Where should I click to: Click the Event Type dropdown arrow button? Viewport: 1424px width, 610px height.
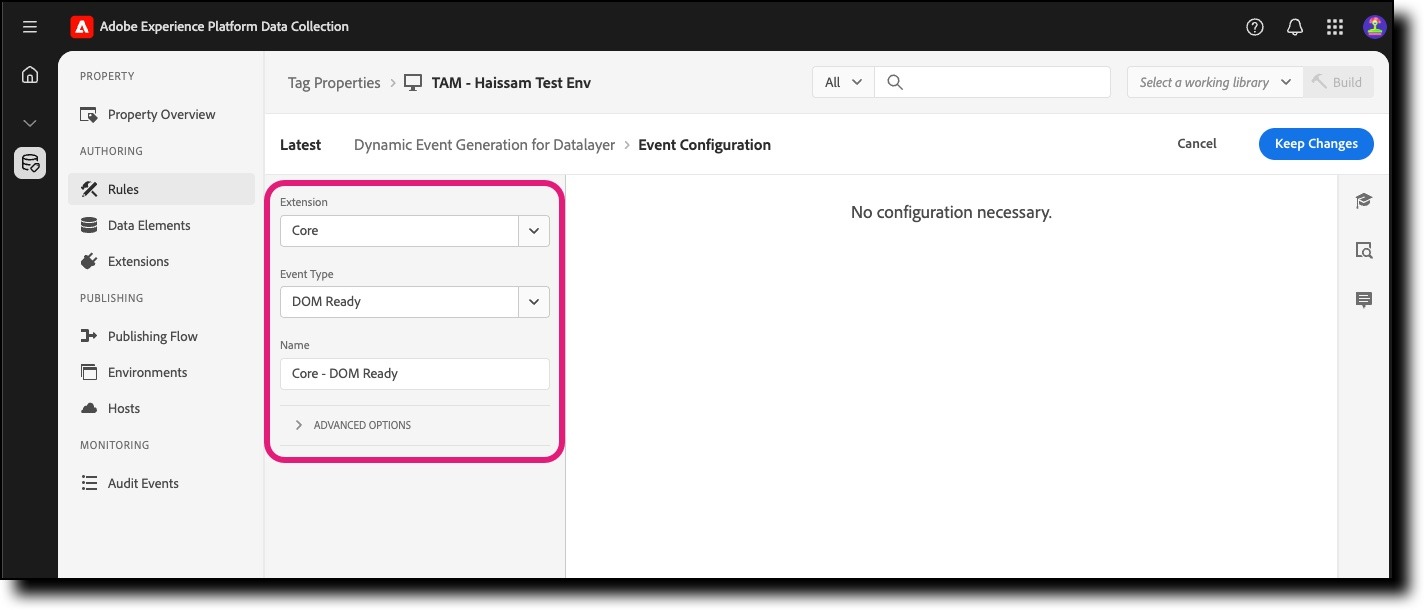(534, 301)
